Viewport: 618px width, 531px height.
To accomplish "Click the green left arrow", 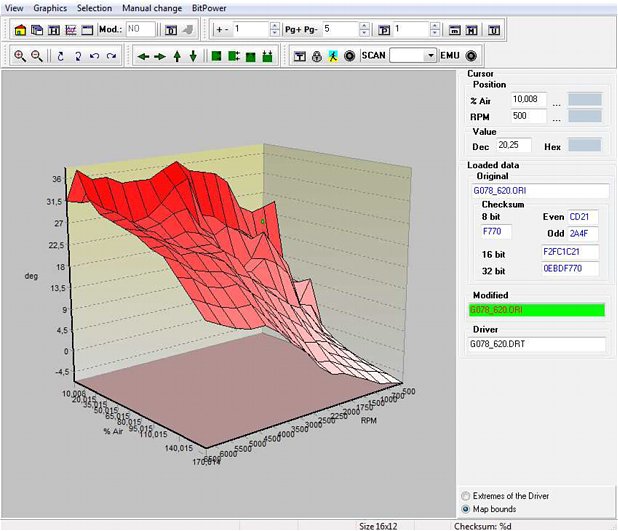I will coord(143,56).
